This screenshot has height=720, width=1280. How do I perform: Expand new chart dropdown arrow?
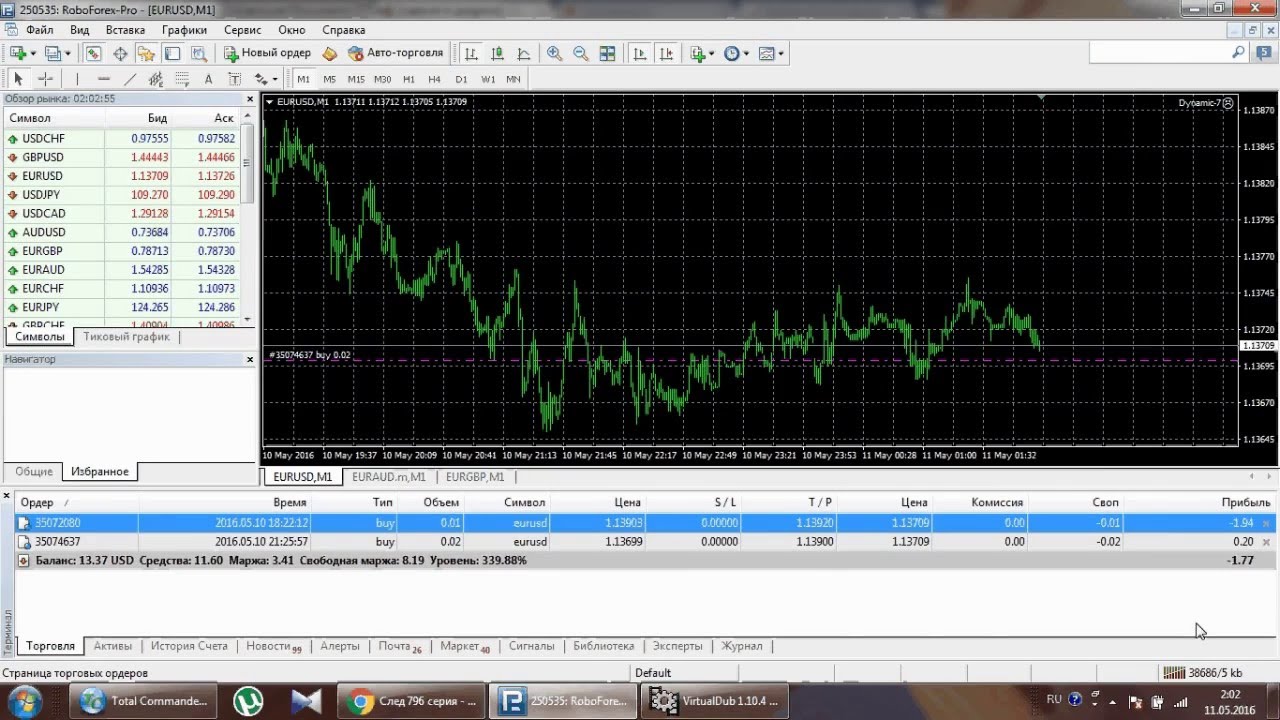pos(33,53)
